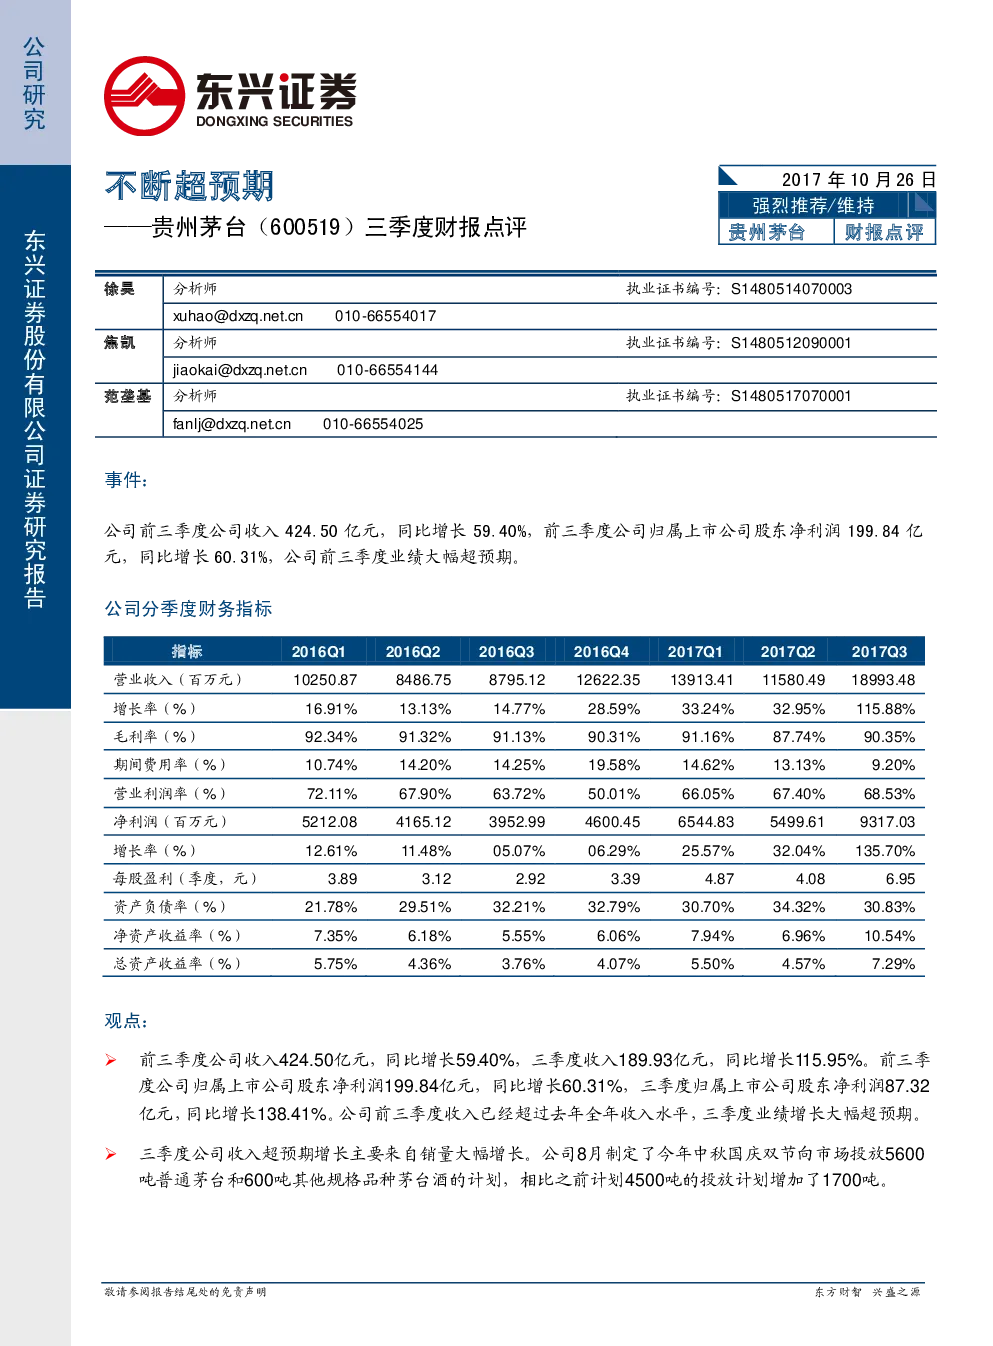Click the 强烈推荐/维持 rating box

[813, 205]
